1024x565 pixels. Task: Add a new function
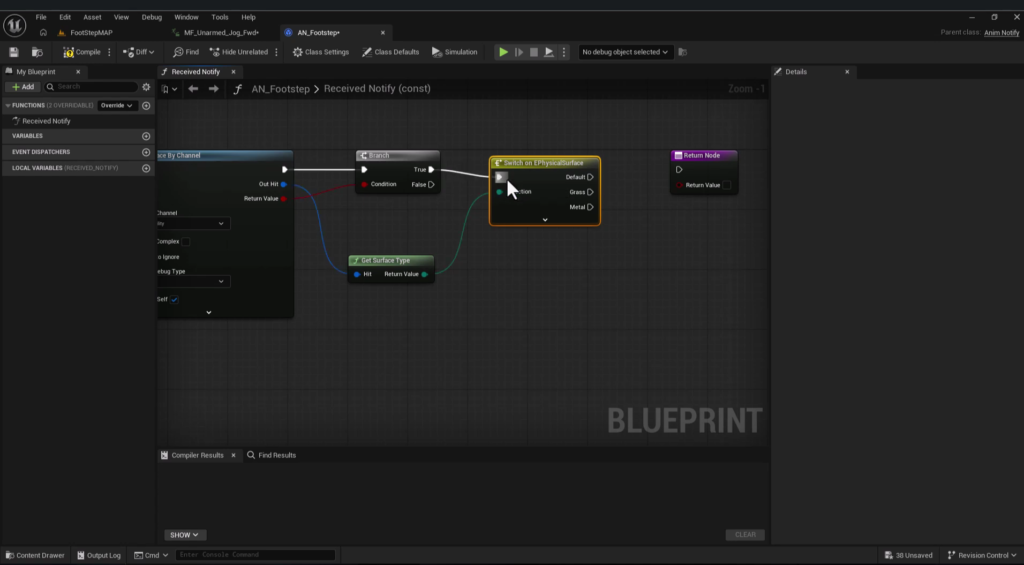pyautogui.click(x=146, y=105)
